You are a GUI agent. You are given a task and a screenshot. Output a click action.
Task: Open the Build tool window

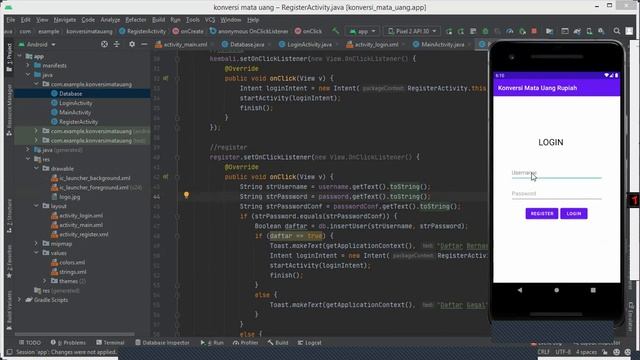pyautogui.click(x=278, y=342)
